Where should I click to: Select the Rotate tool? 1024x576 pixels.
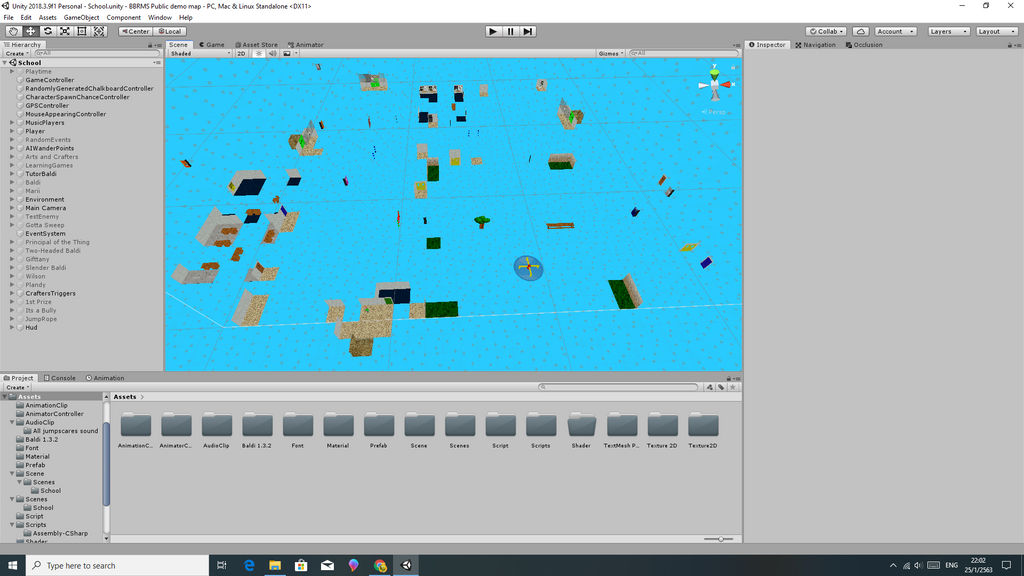48,31
